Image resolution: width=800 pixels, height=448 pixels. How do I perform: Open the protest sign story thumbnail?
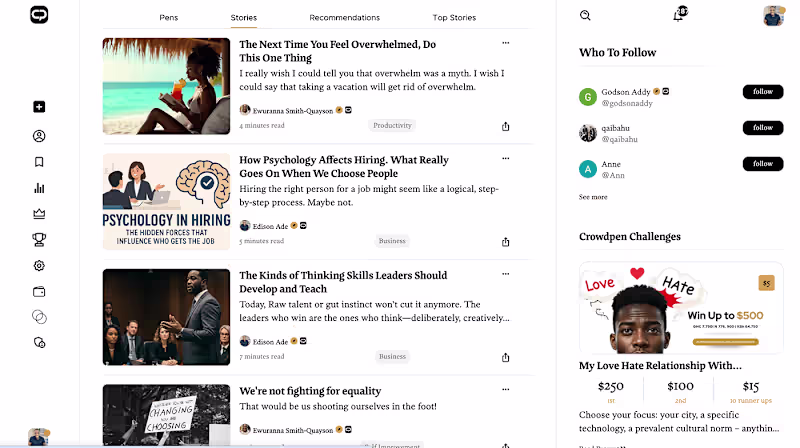tap(166, 415)
